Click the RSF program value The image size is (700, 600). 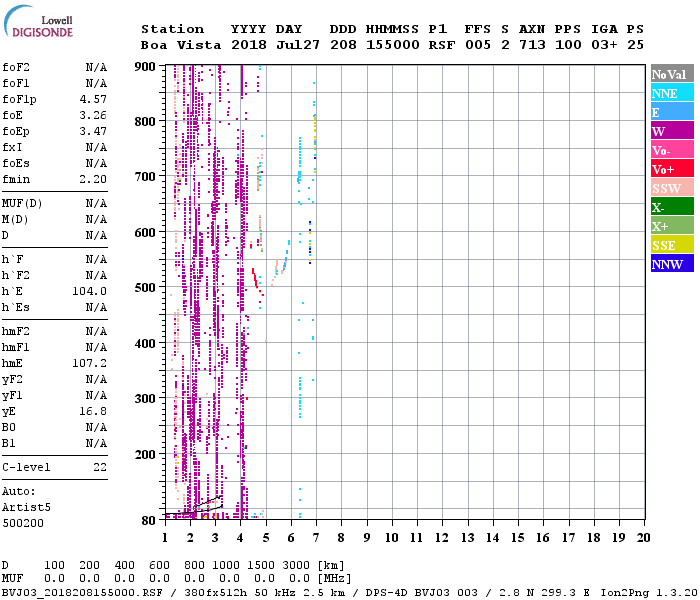(442, 45)
